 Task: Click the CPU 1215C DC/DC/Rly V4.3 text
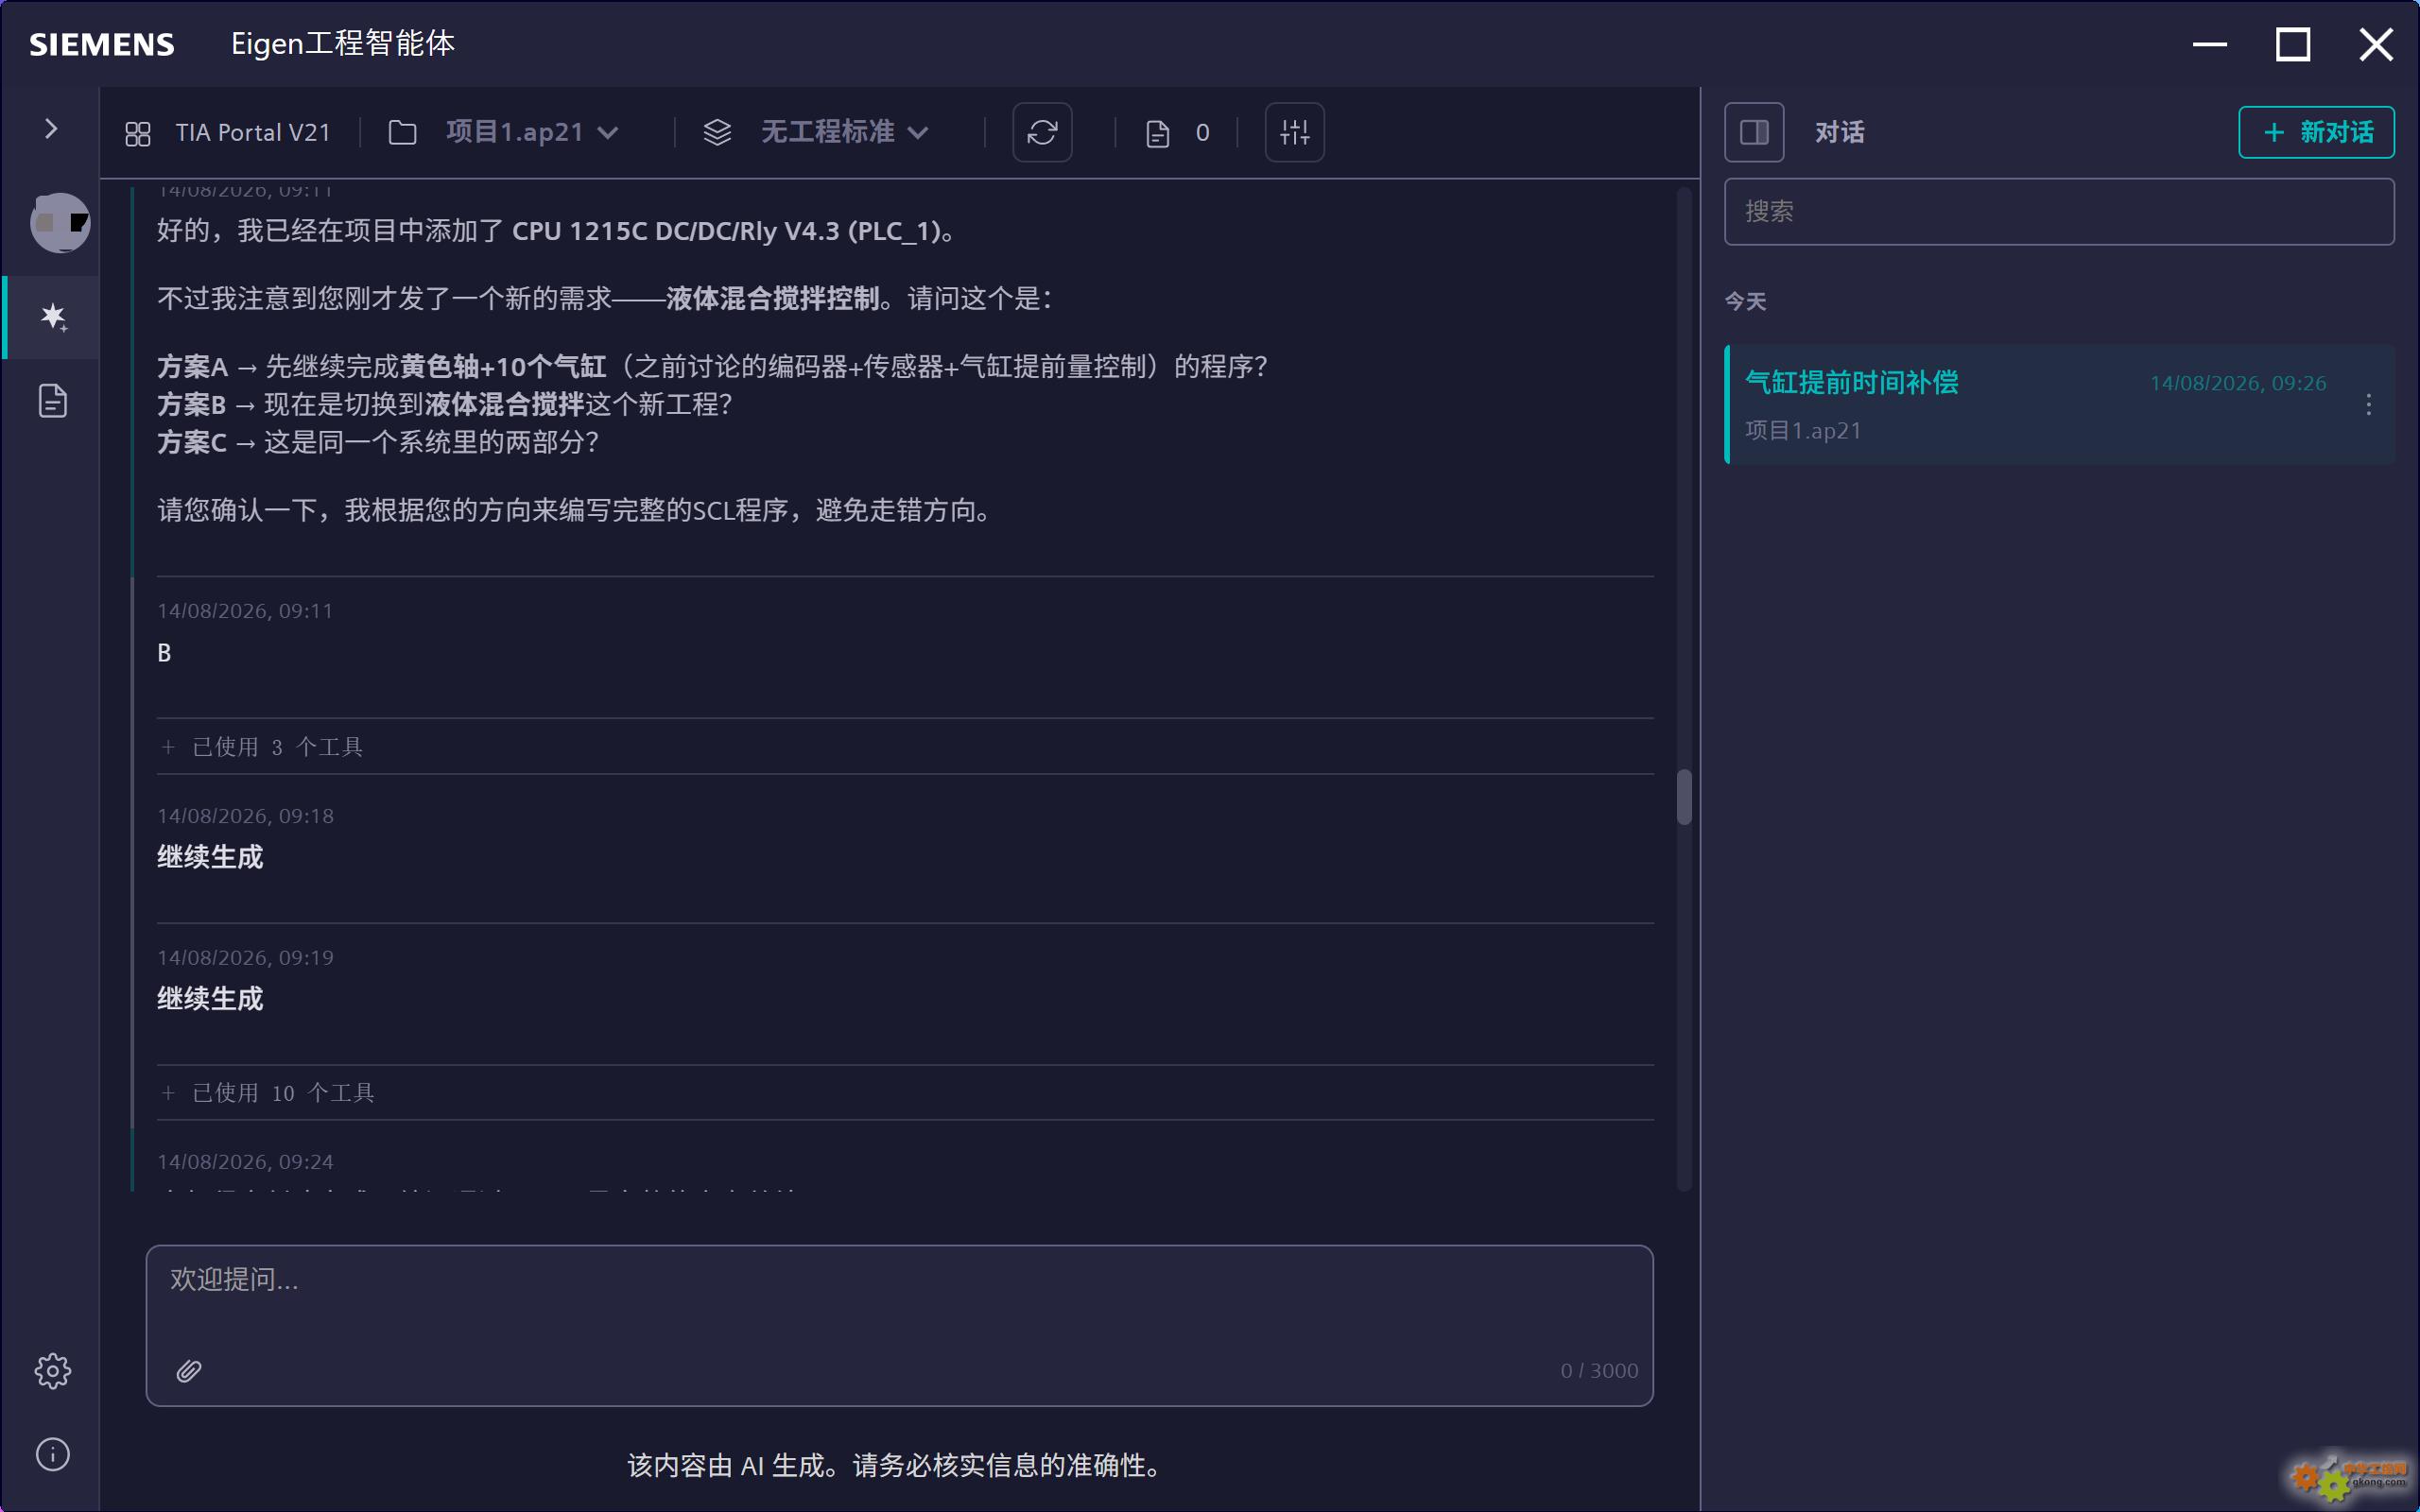675,231
